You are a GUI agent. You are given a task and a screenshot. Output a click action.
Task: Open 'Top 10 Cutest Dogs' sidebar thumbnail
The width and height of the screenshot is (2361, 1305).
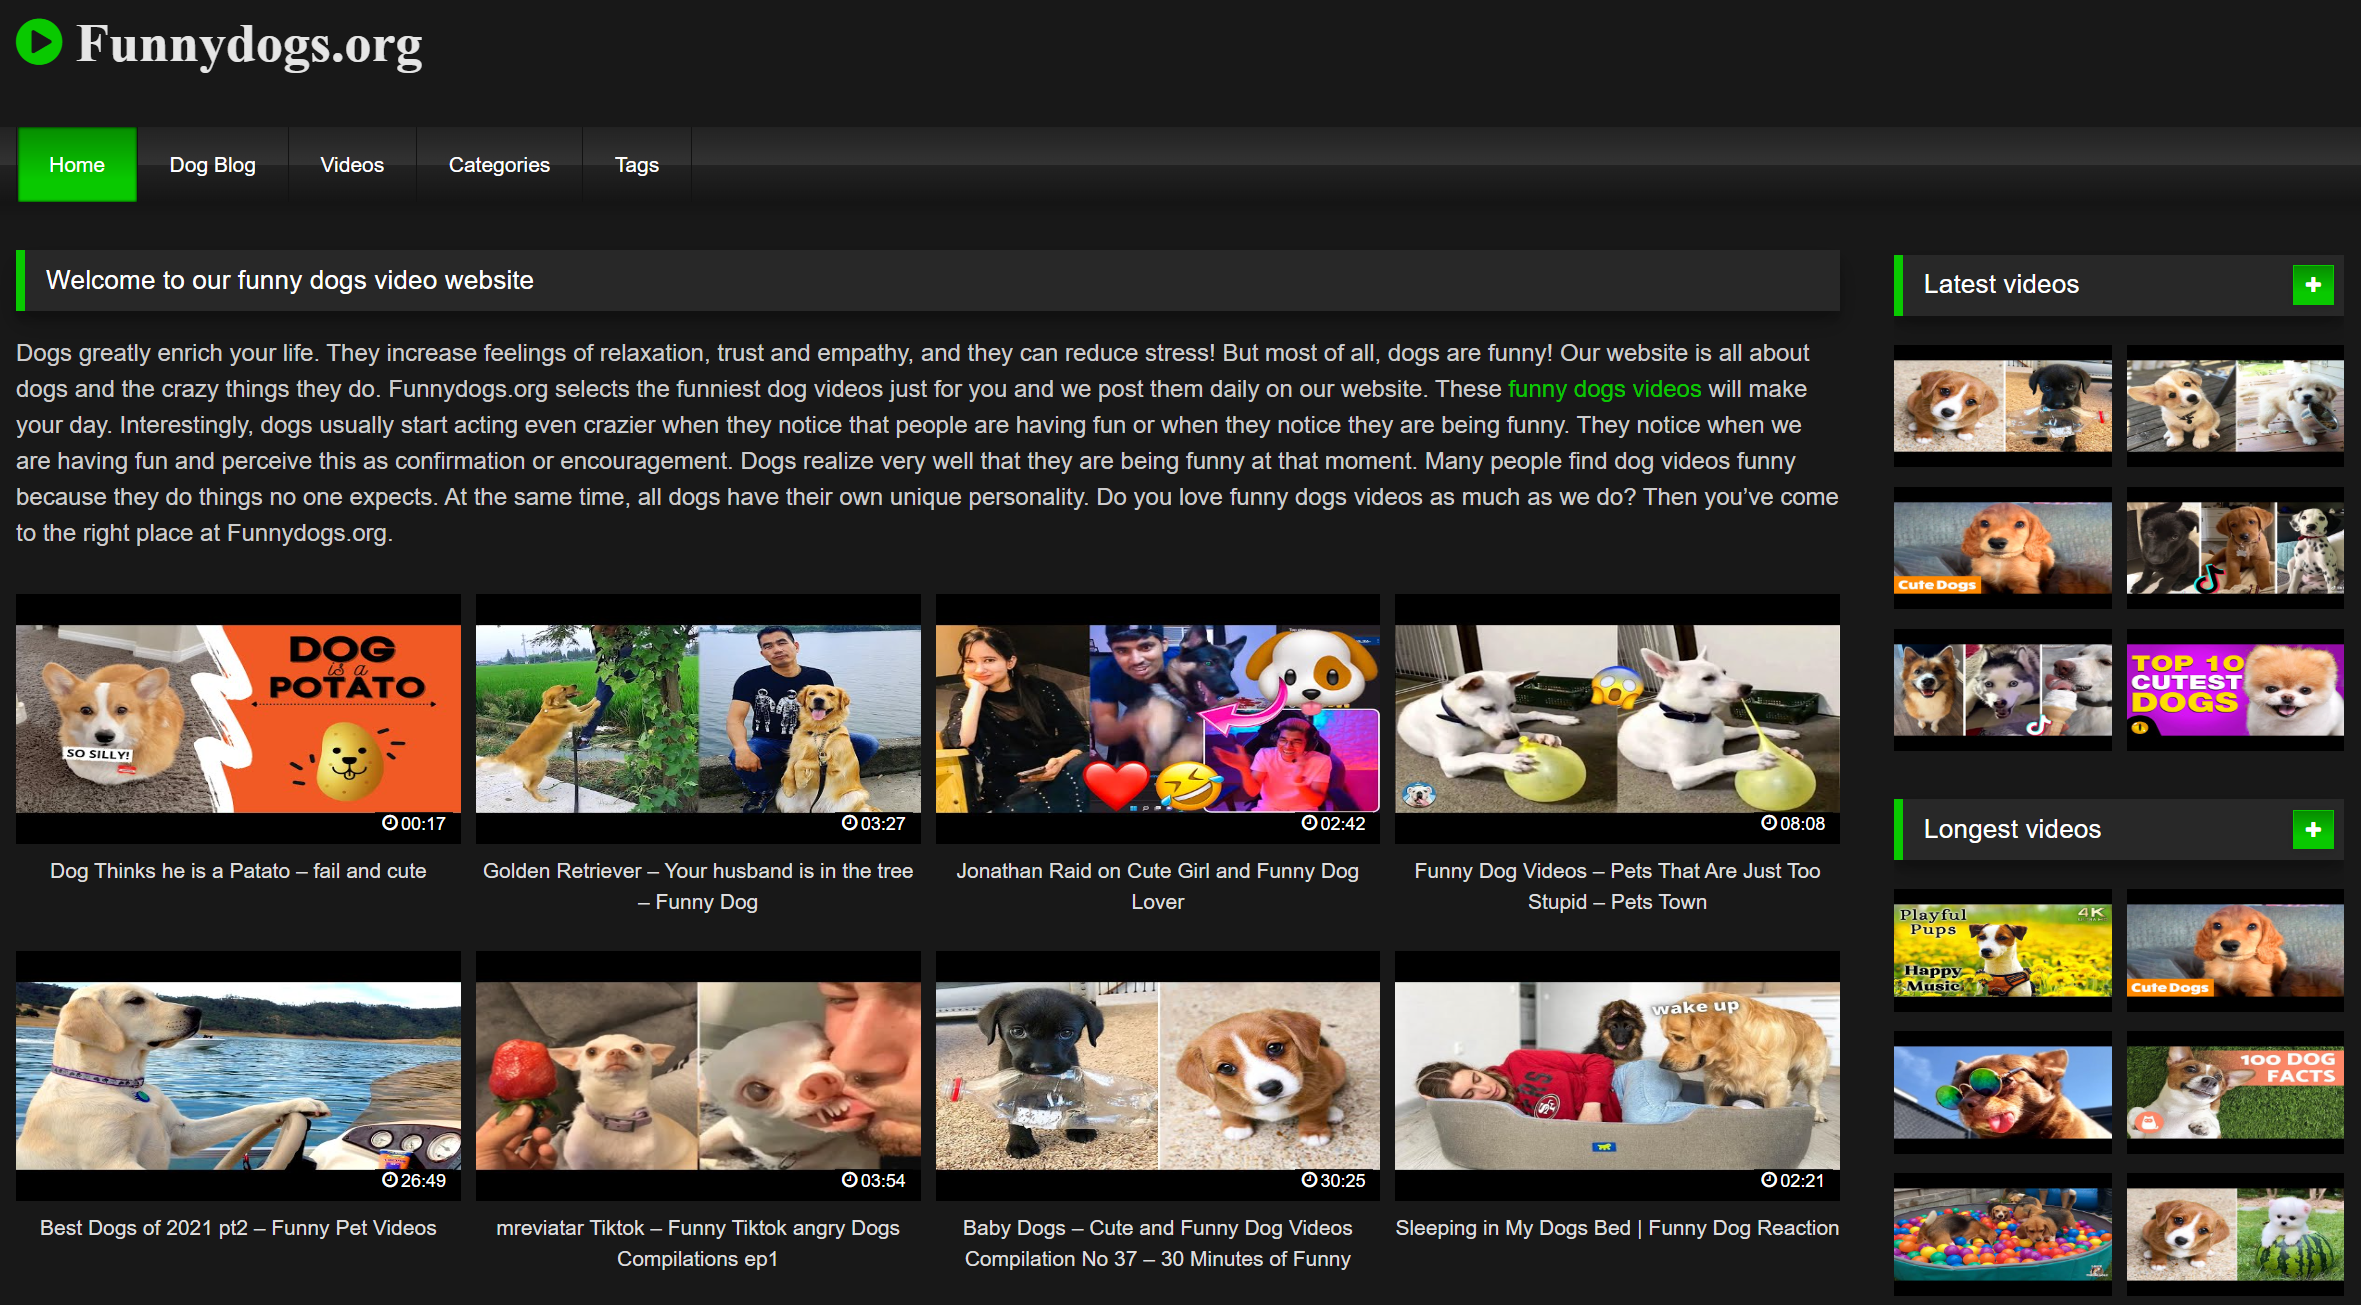pos(2234,690)
